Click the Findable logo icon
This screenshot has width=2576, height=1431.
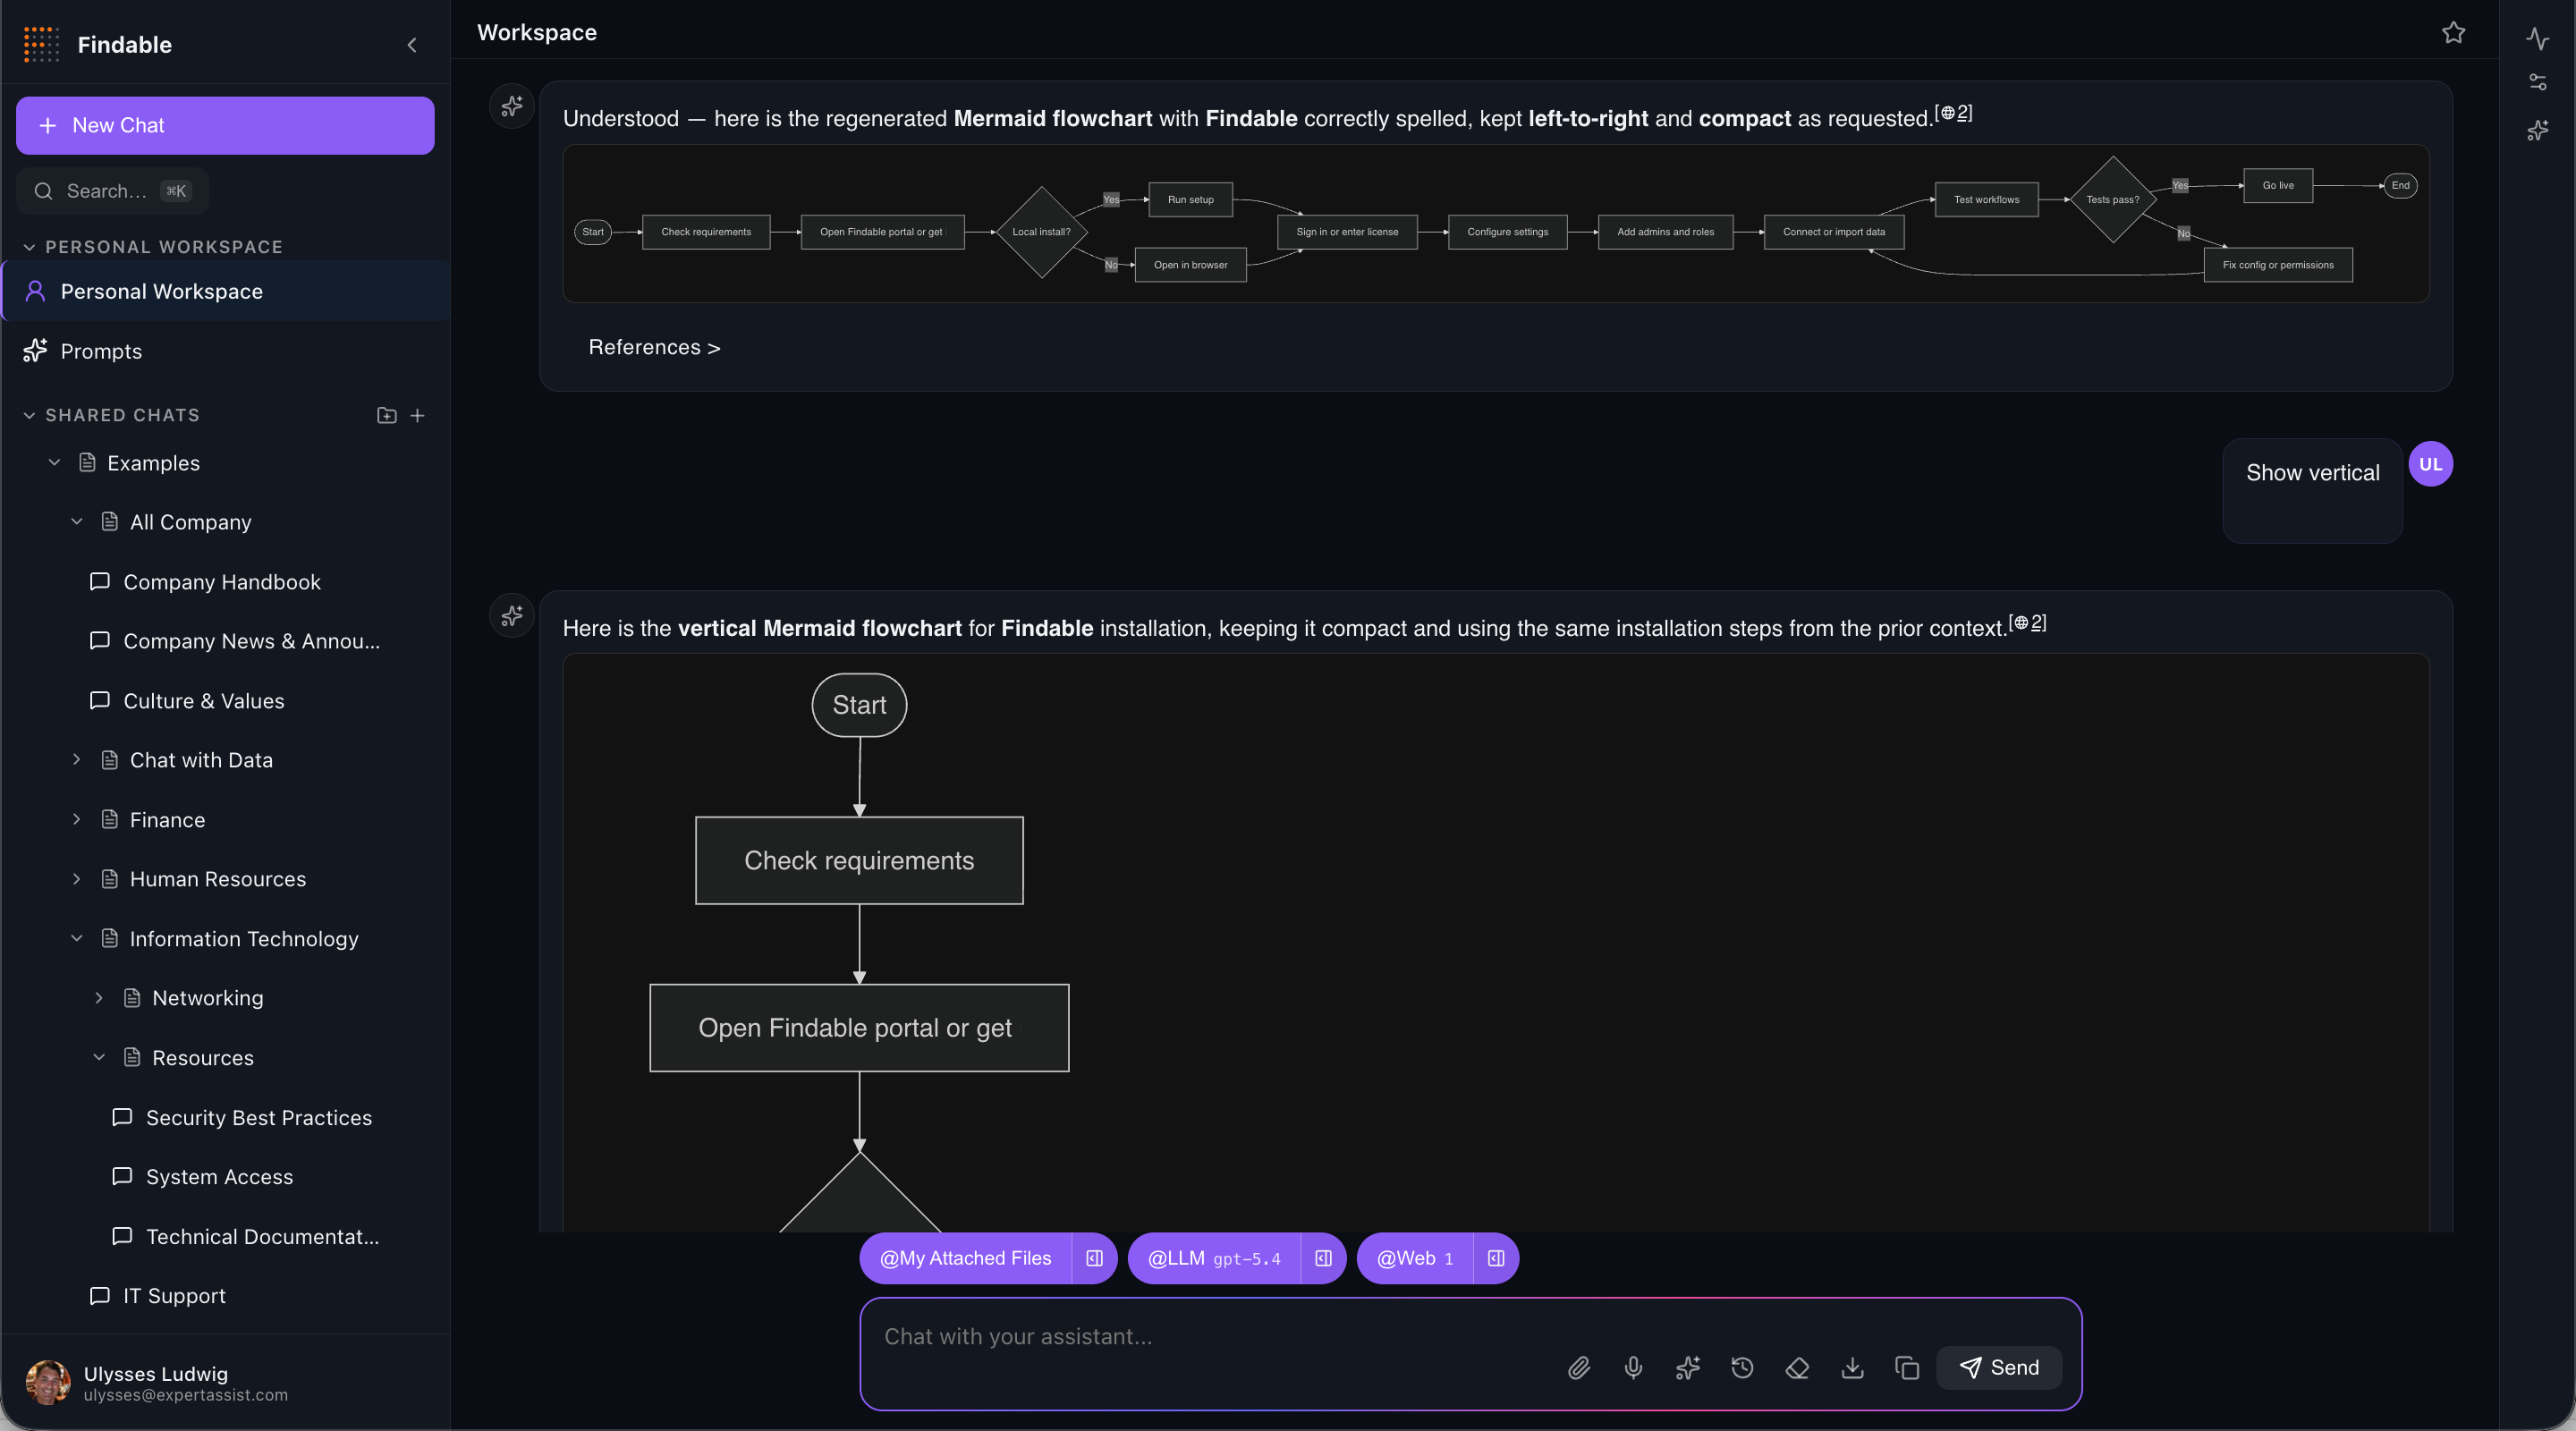click(41, 45)
